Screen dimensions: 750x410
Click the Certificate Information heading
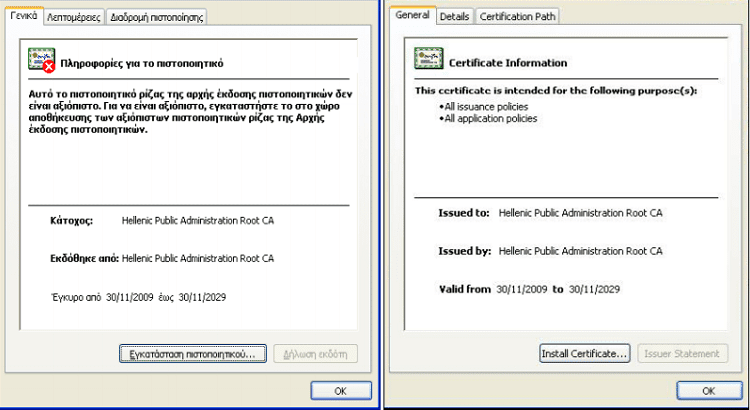click(508, 63)
